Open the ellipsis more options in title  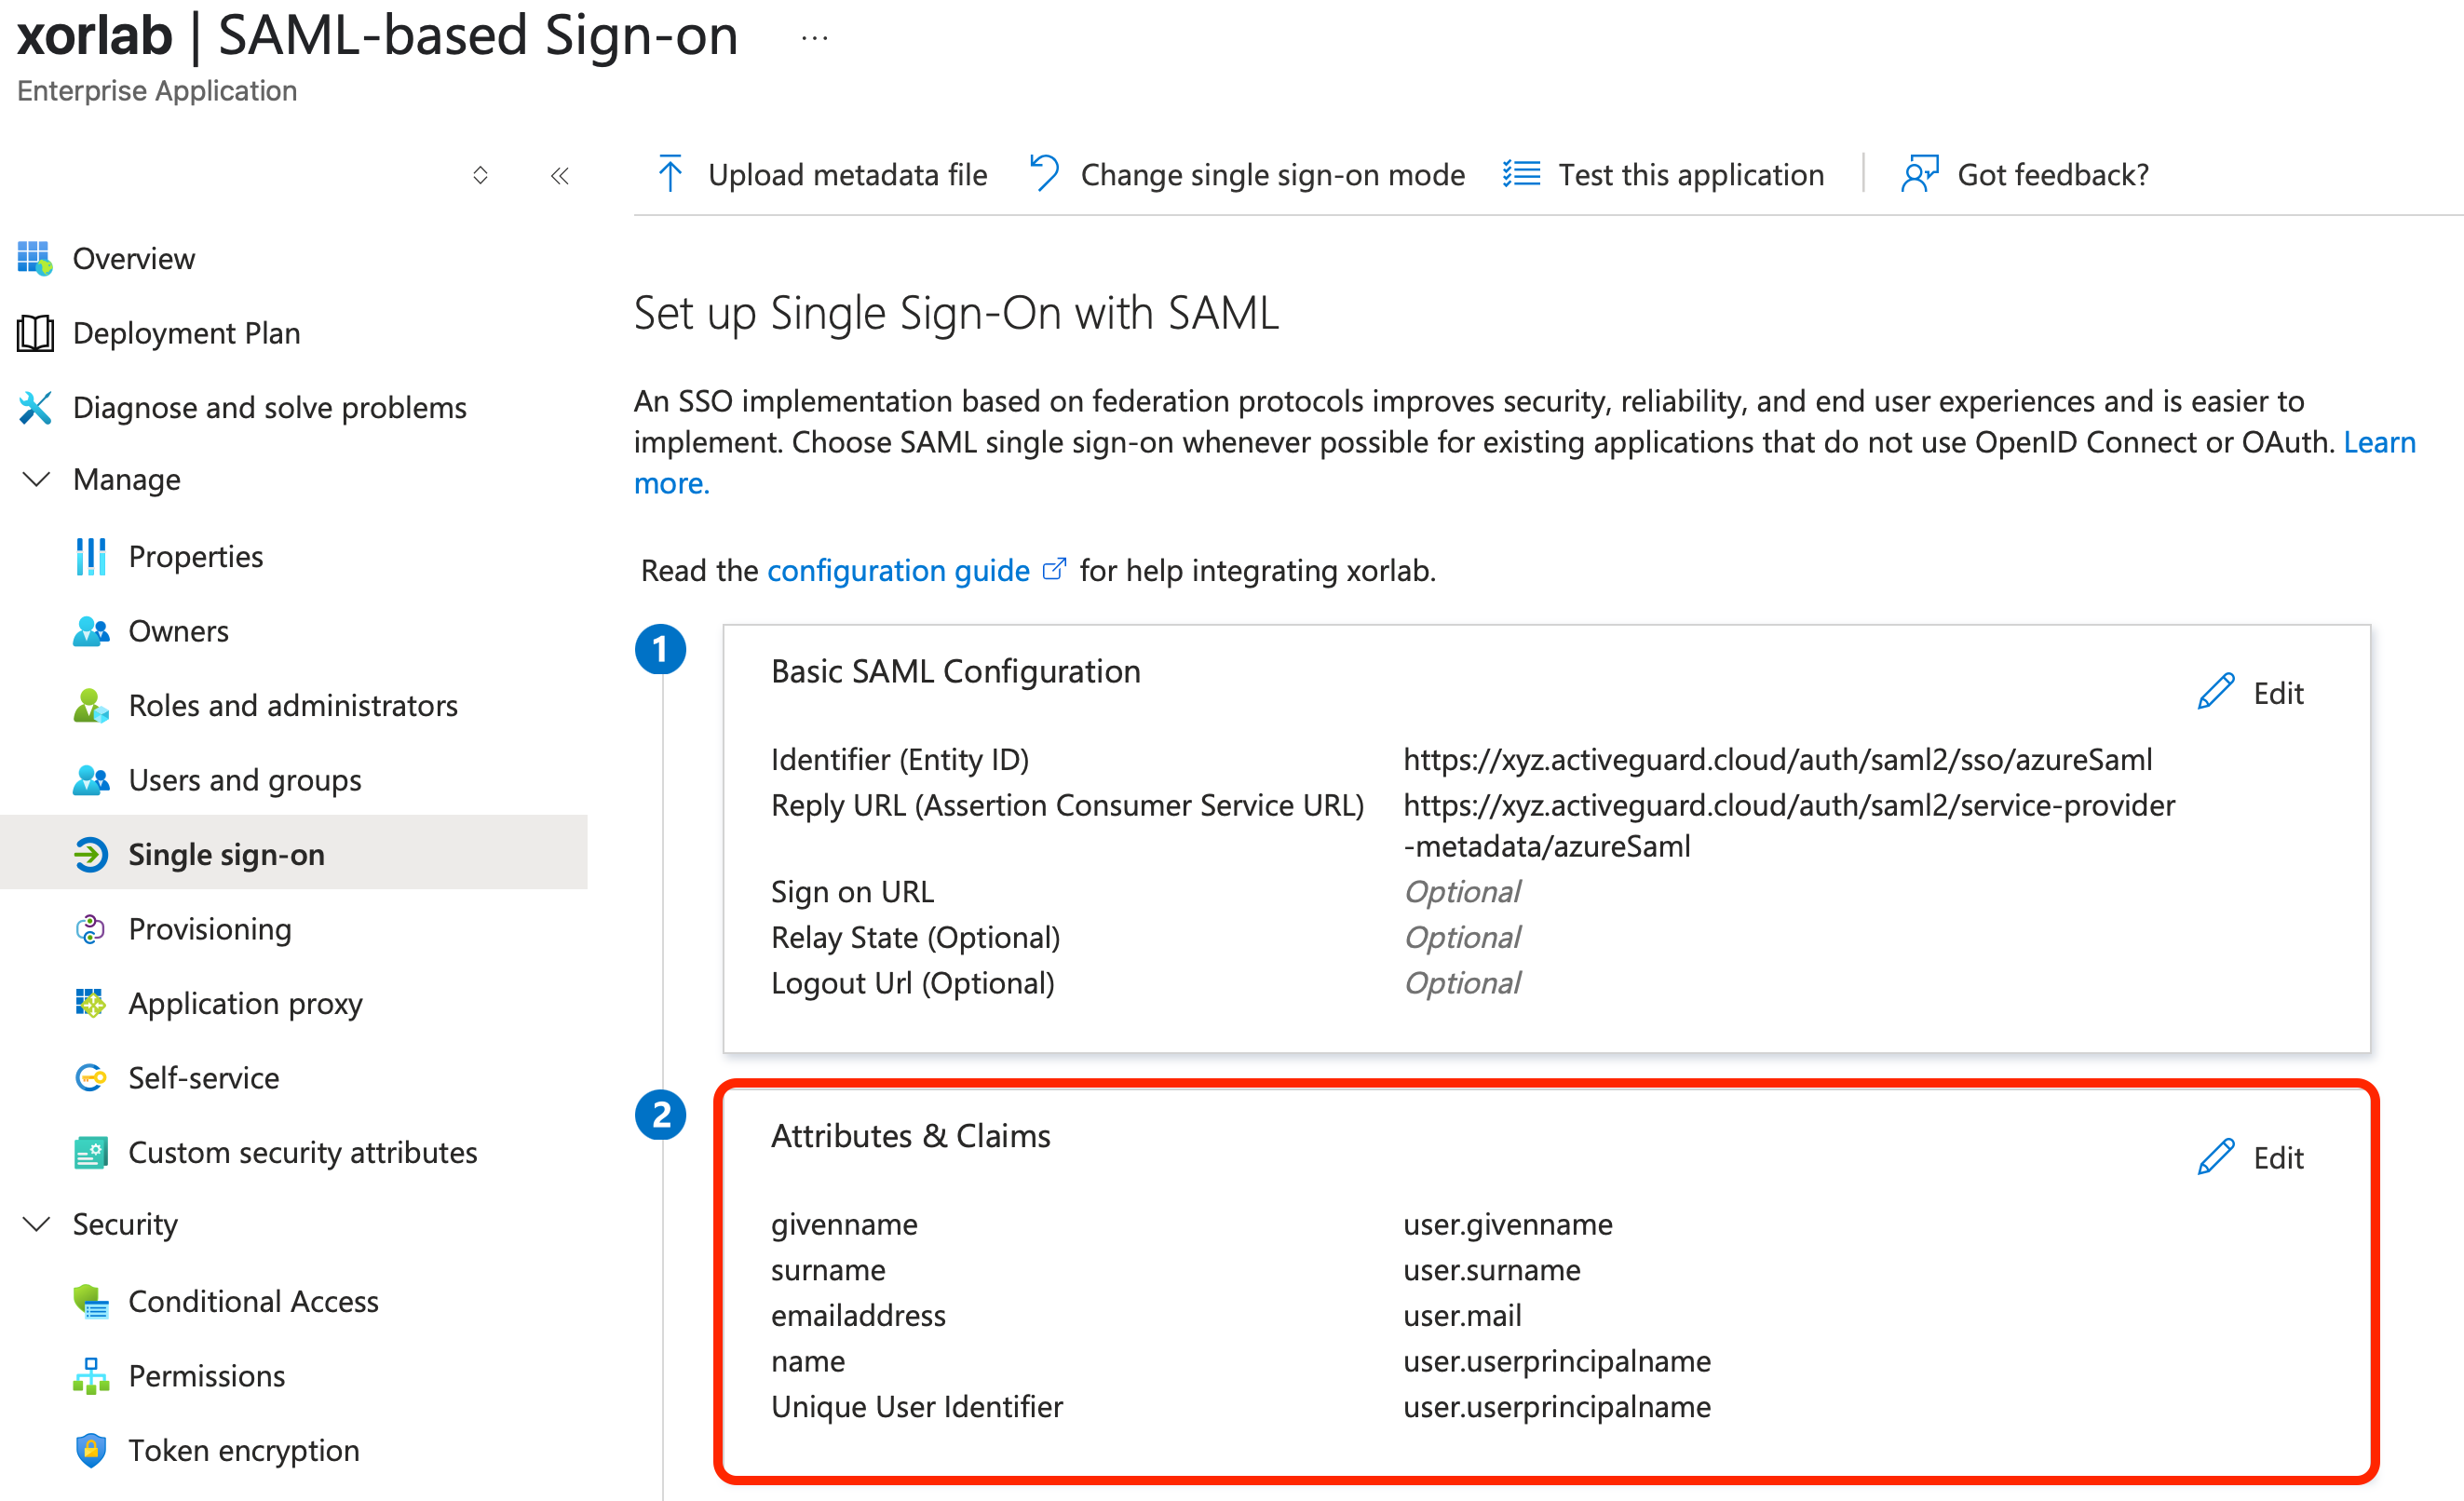point(815,39)
